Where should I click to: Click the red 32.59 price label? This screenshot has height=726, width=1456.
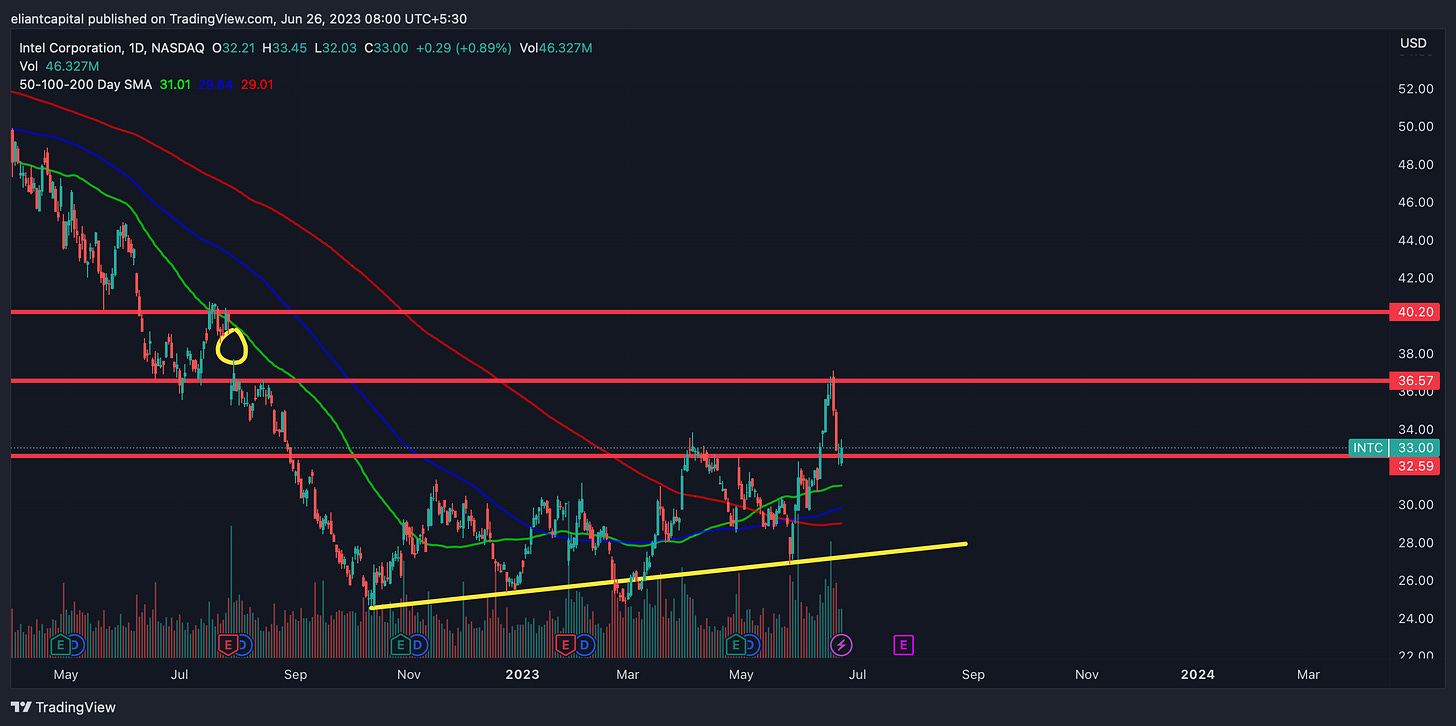pyautogui.click(x=1414, y=466)
